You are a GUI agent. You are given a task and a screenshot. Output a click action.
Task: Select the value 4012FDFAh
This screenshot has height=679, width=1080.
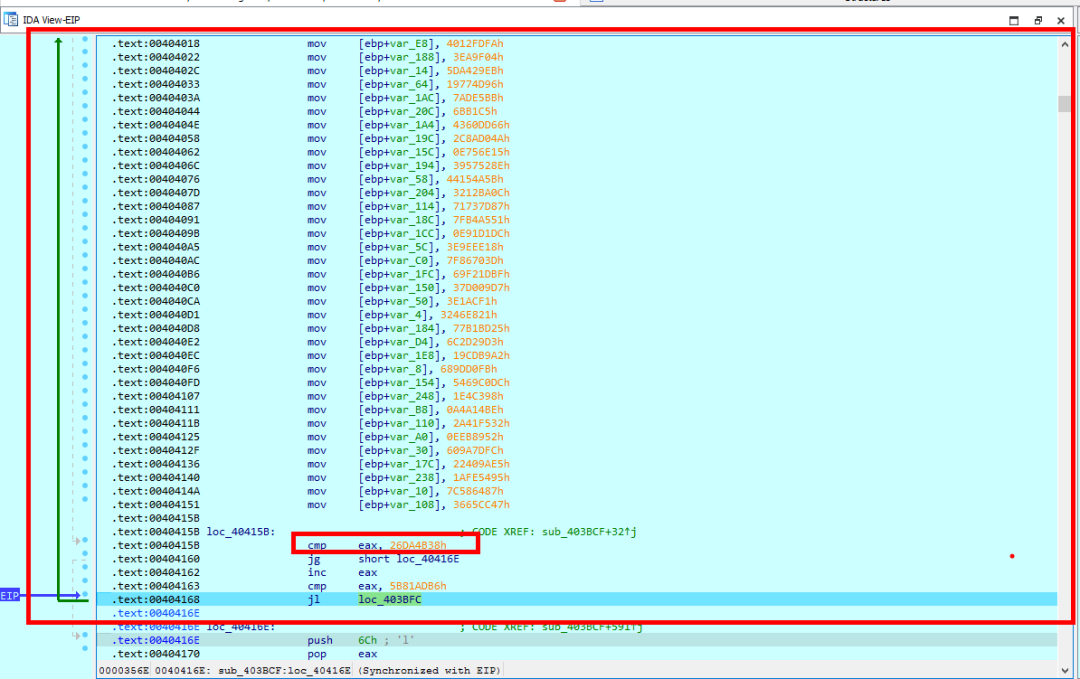click(475, 43)
